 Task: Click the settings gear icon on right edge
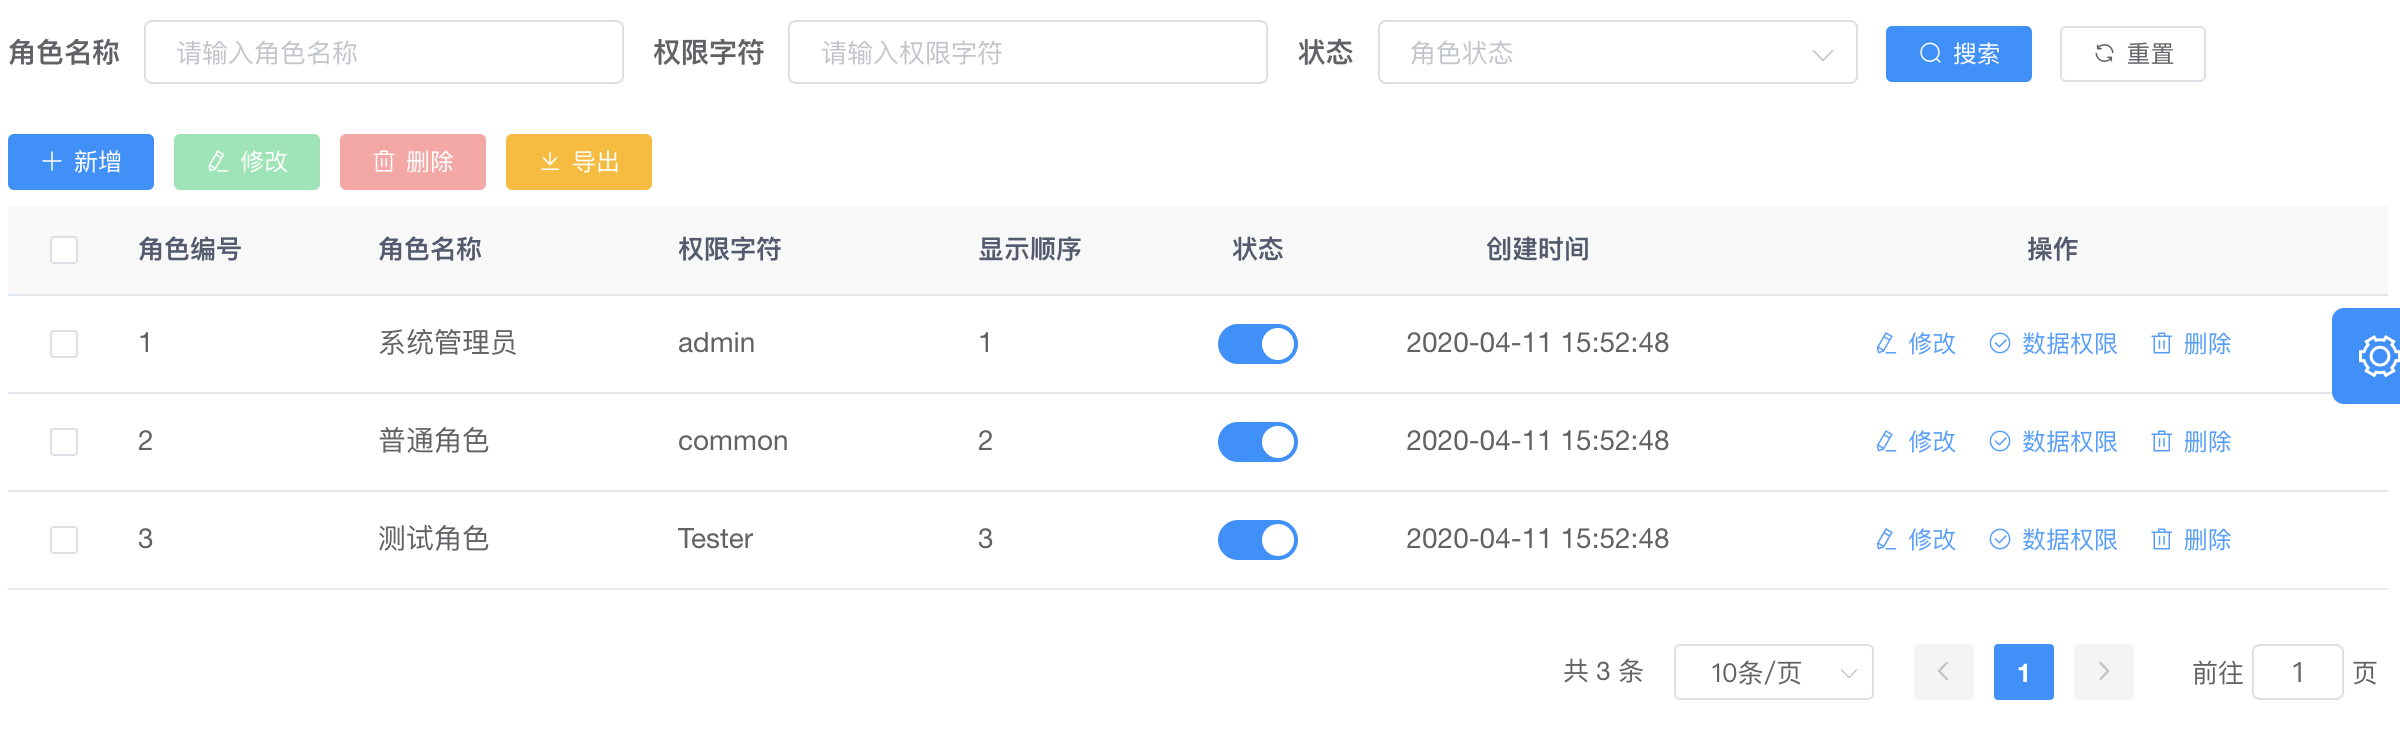[x=2378, y=356]
